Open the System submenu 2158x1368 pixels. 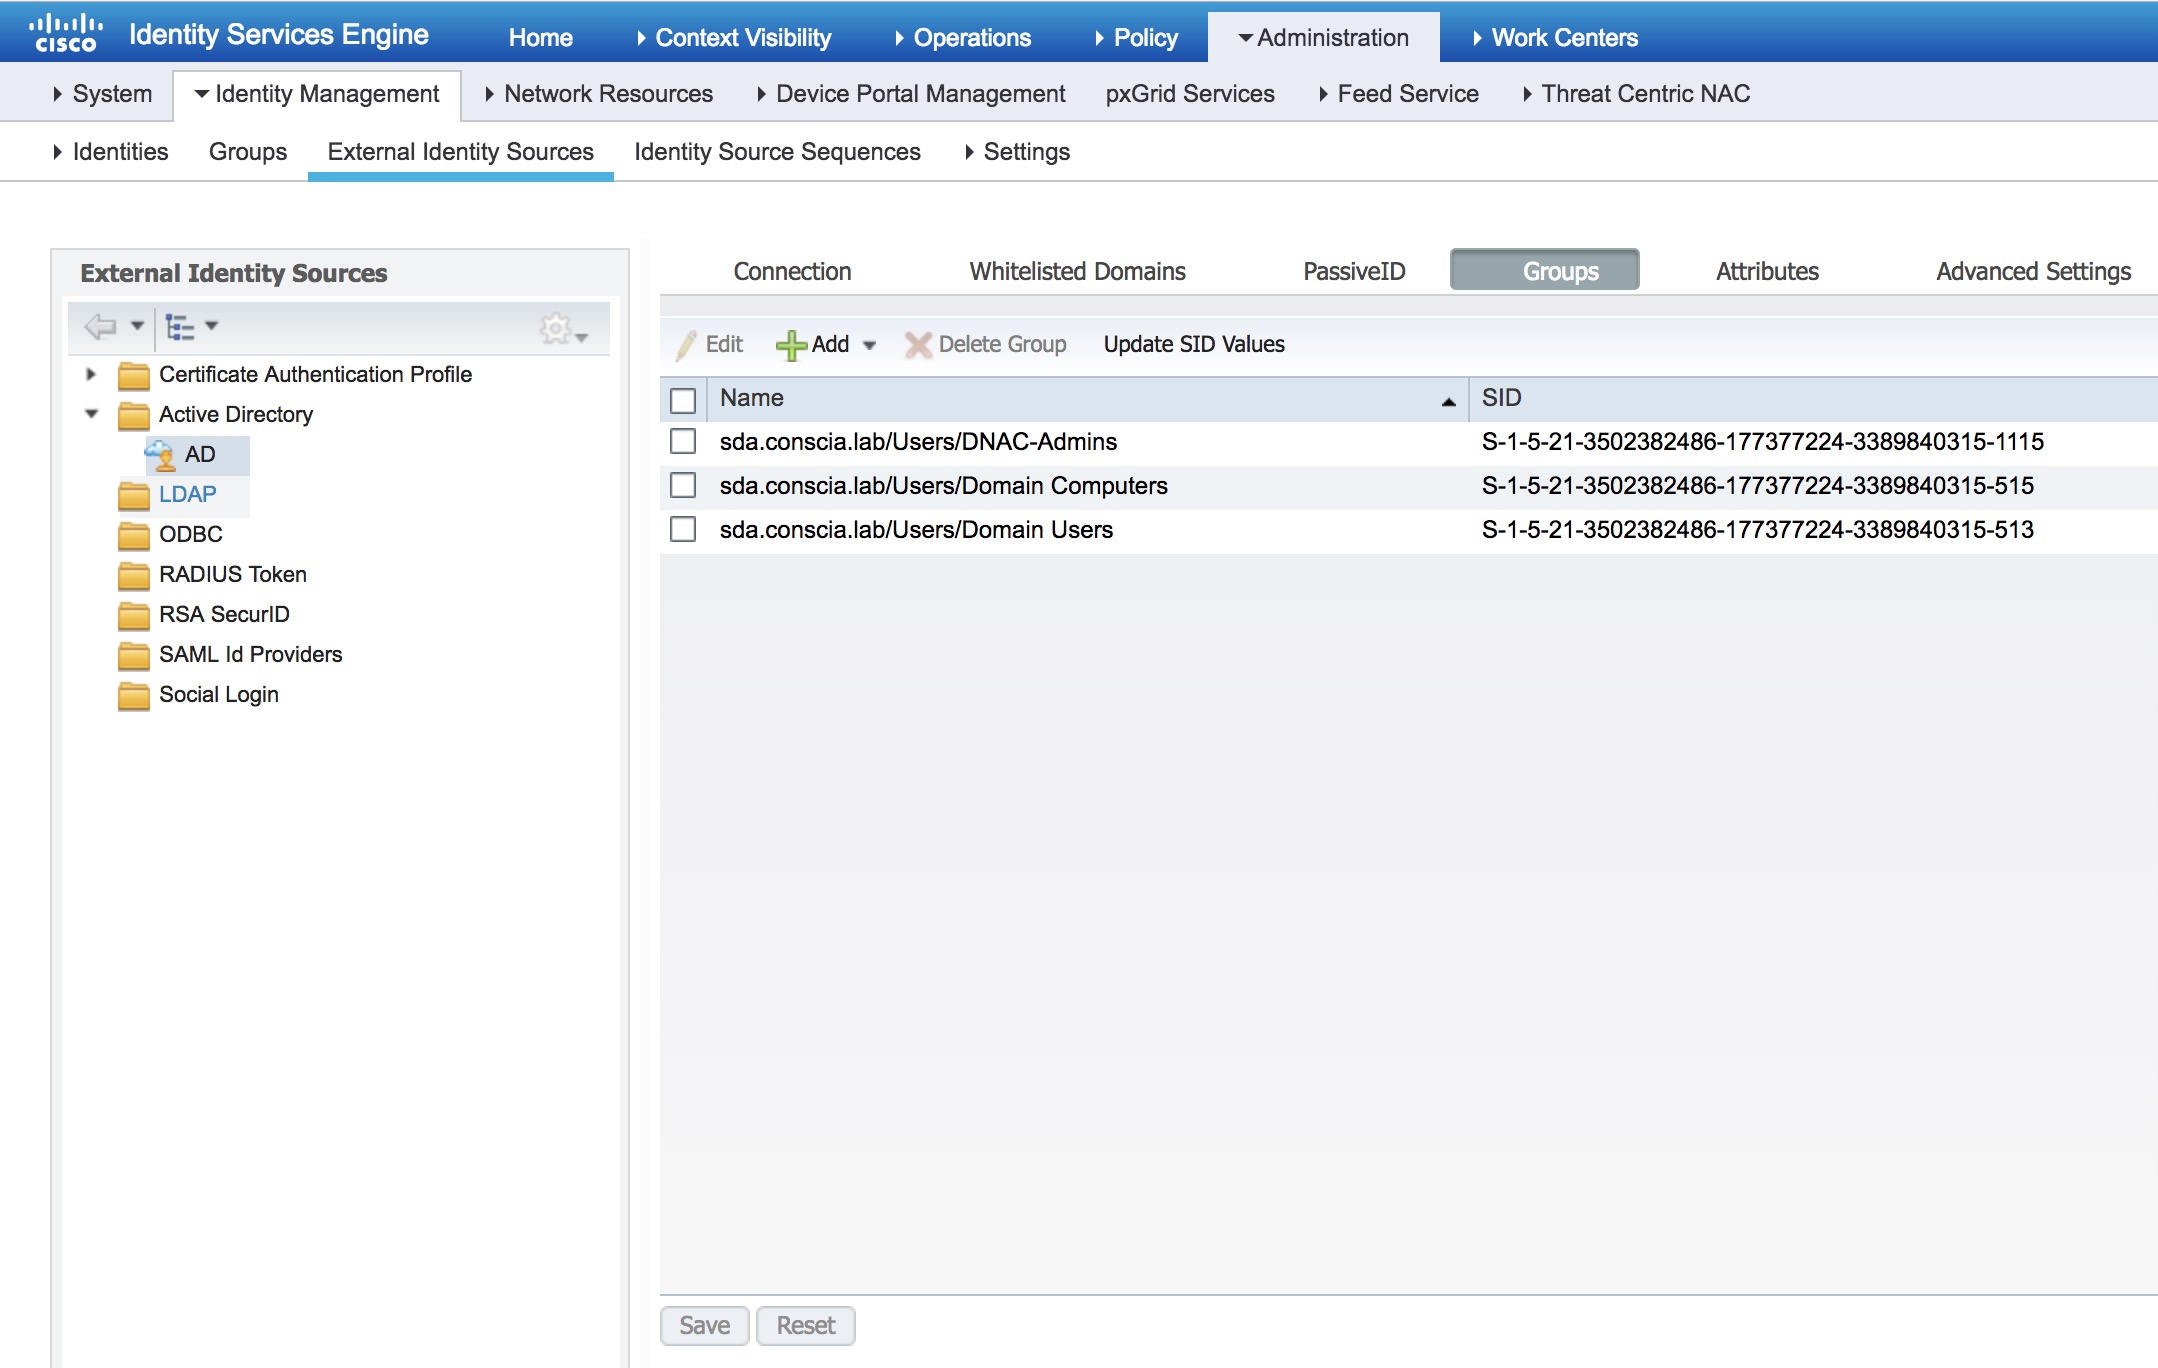102,94
